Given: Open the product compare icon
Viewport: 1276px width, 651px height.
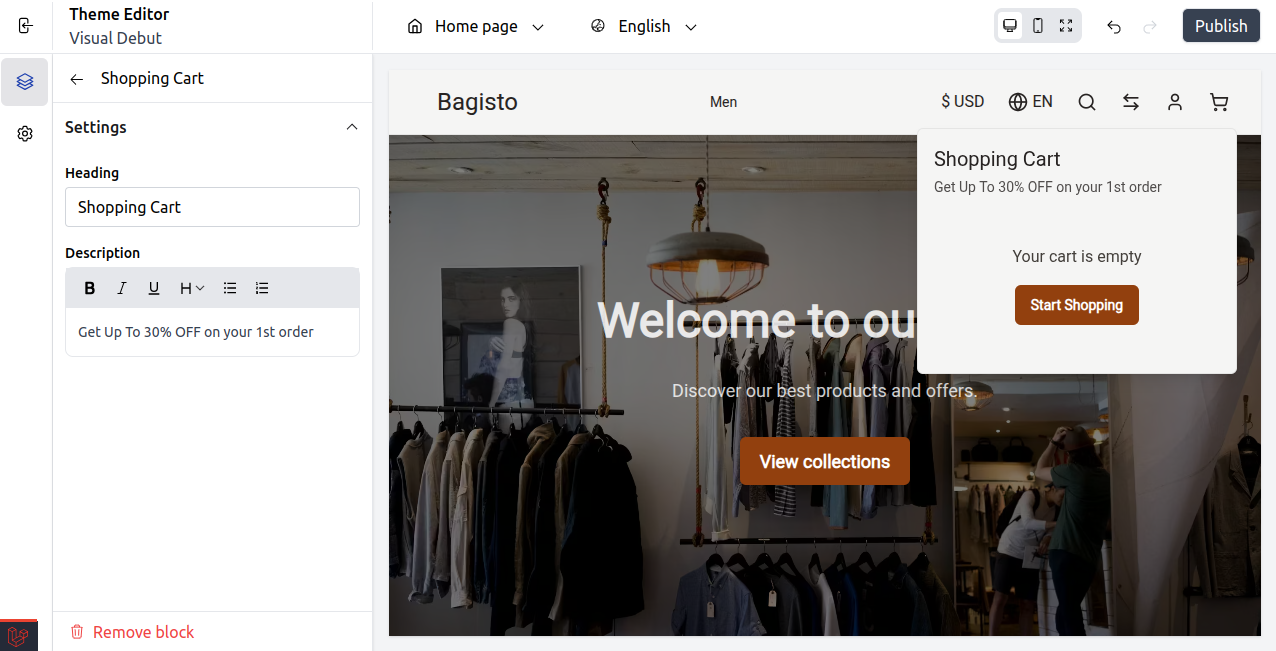Looking at the screenshot, I should click(x=1131, y=102).
